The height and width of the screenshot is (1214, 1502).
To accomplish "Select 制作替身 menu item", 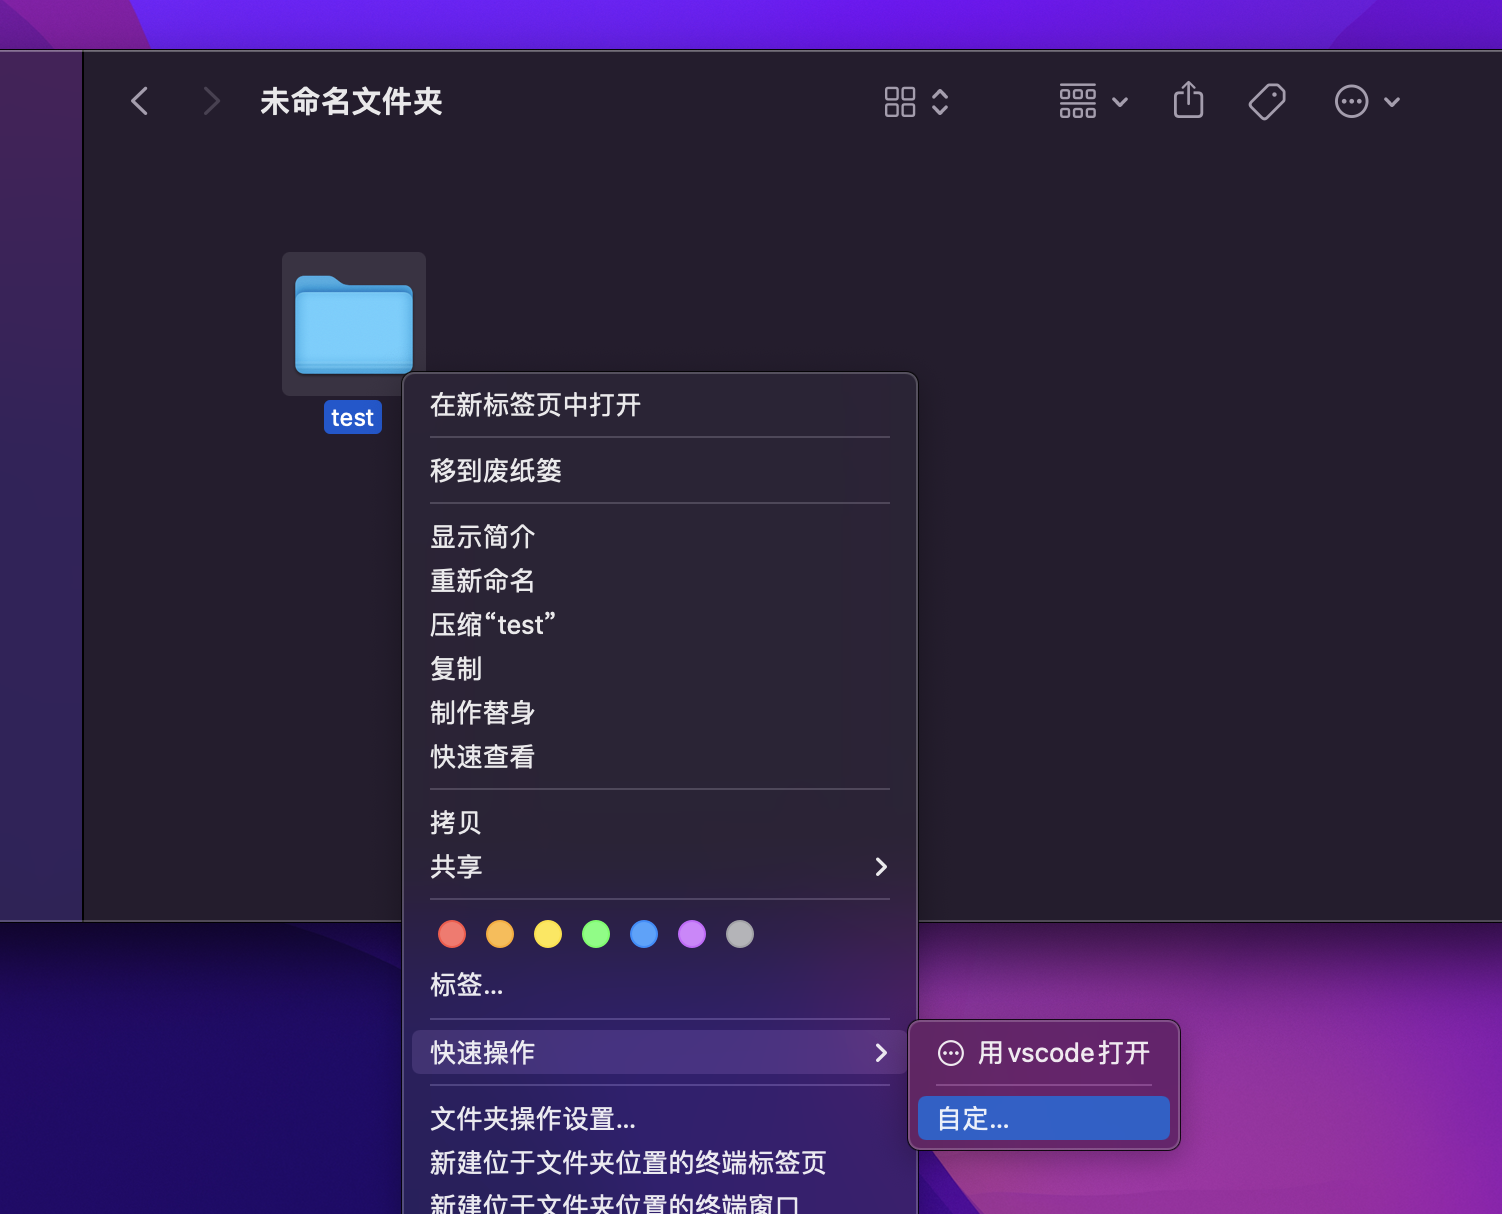I will tap(659, 713).
